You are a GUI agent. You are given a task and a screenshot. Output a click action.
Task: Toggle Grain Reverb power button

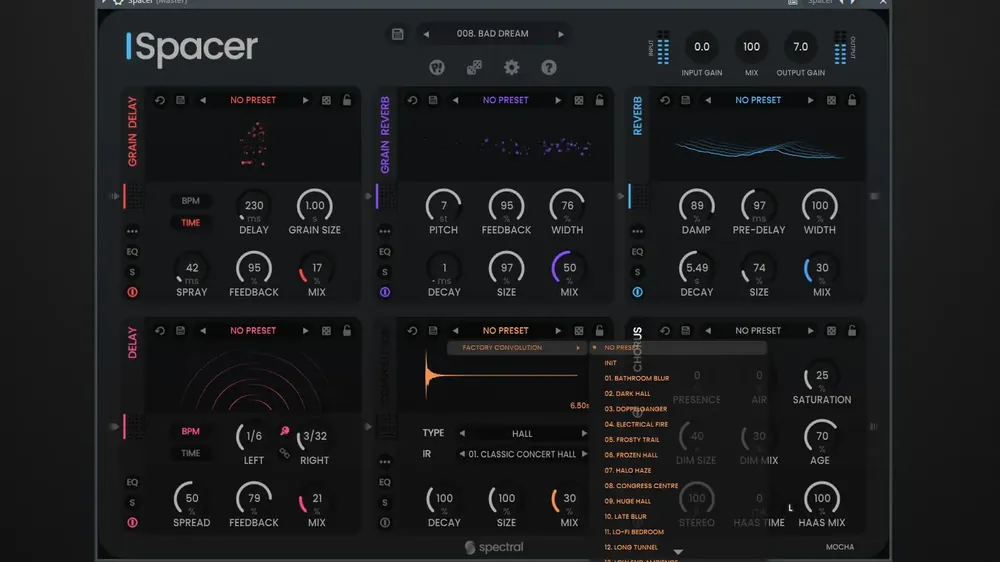coord(385,292)
